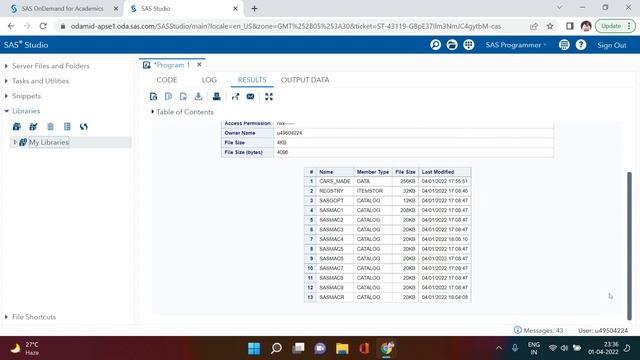Click the browser address bar URL
Viewport: 640px width, 360px height.
pos(286,26)
